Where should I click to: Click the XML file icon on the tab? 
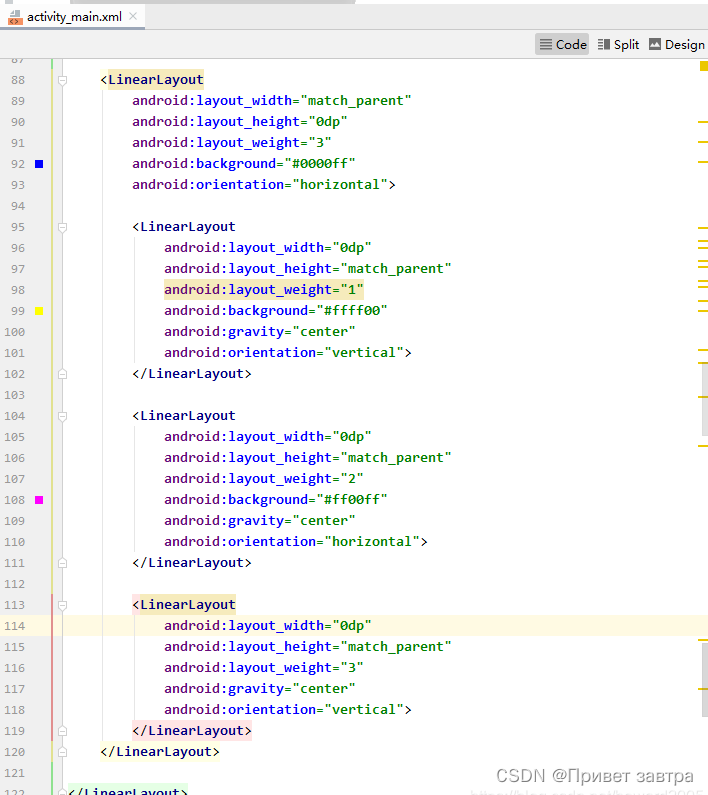[15, 17]
